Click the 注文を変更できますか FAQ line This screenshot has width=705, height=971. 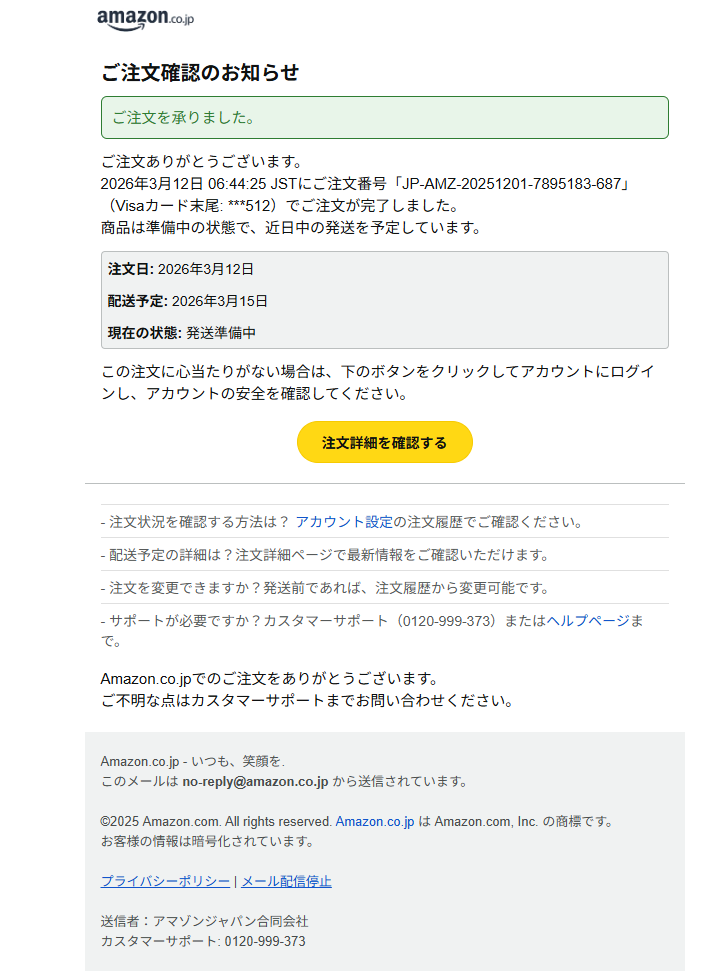(290, 588)
